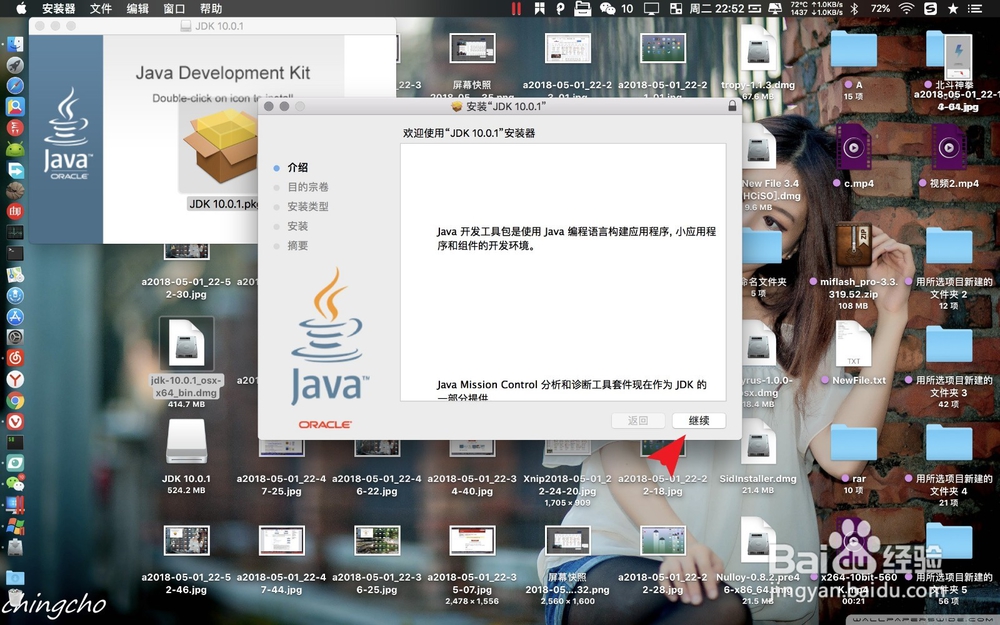Click the 继续 button in the installer
The image size is (1000, 625).
pos(699,420)
